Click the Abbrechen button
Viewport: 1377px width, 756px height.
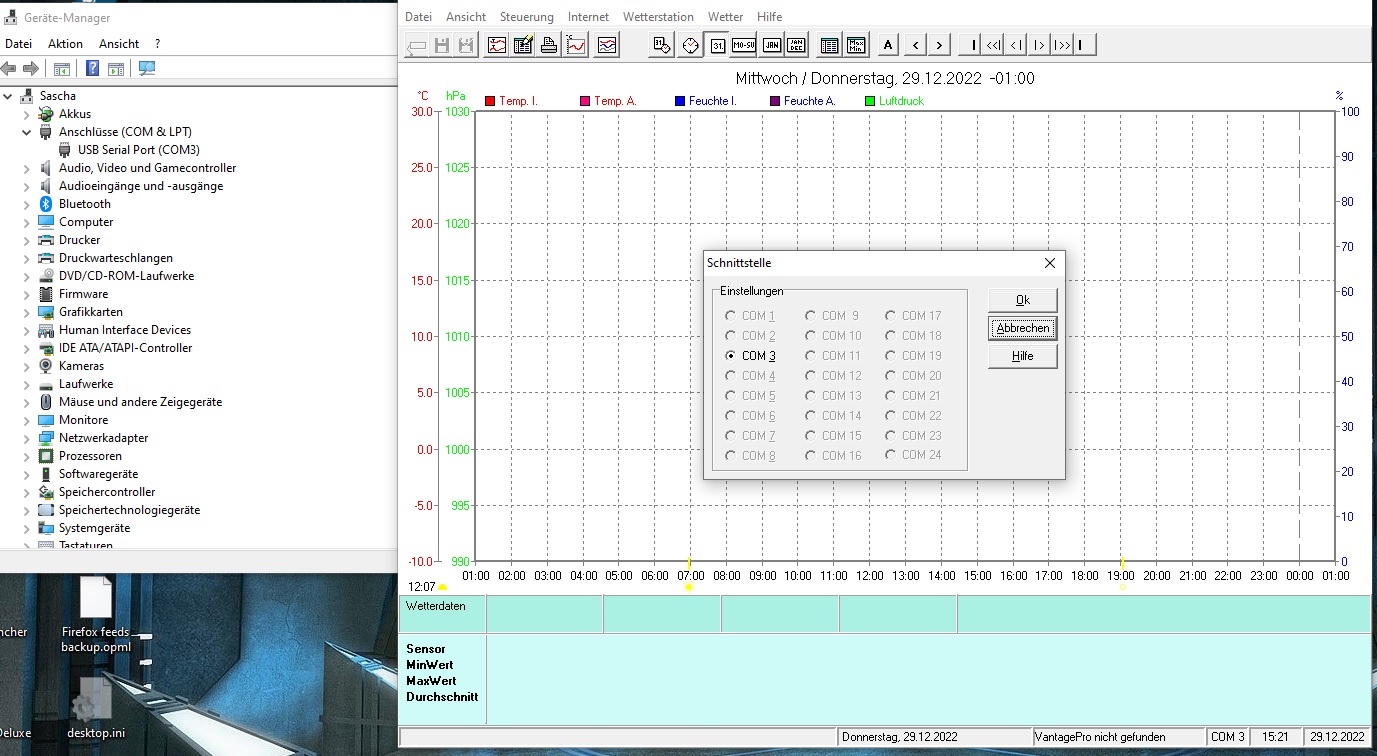1022,328
